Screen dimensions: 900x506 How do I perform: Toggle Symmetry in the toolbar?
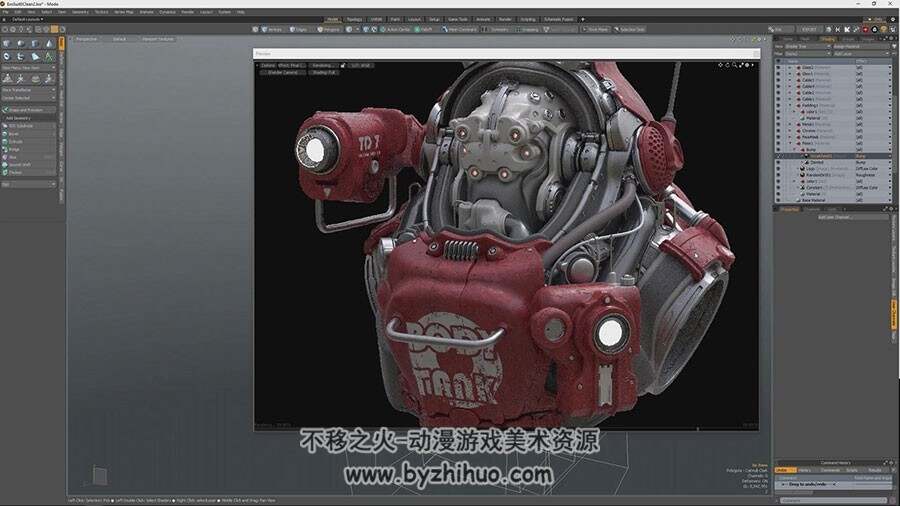coord(496,29)
